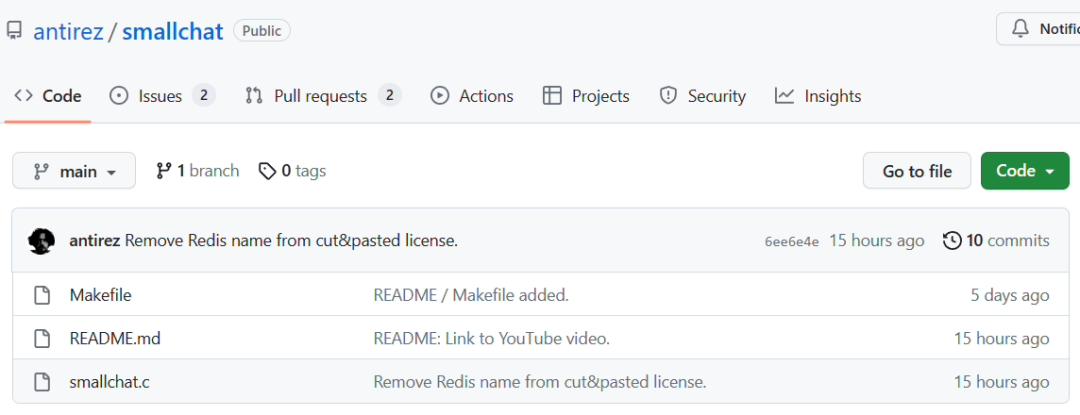
Task: Open commit hash 6ee6e4e
Action: tap(792, 242)
